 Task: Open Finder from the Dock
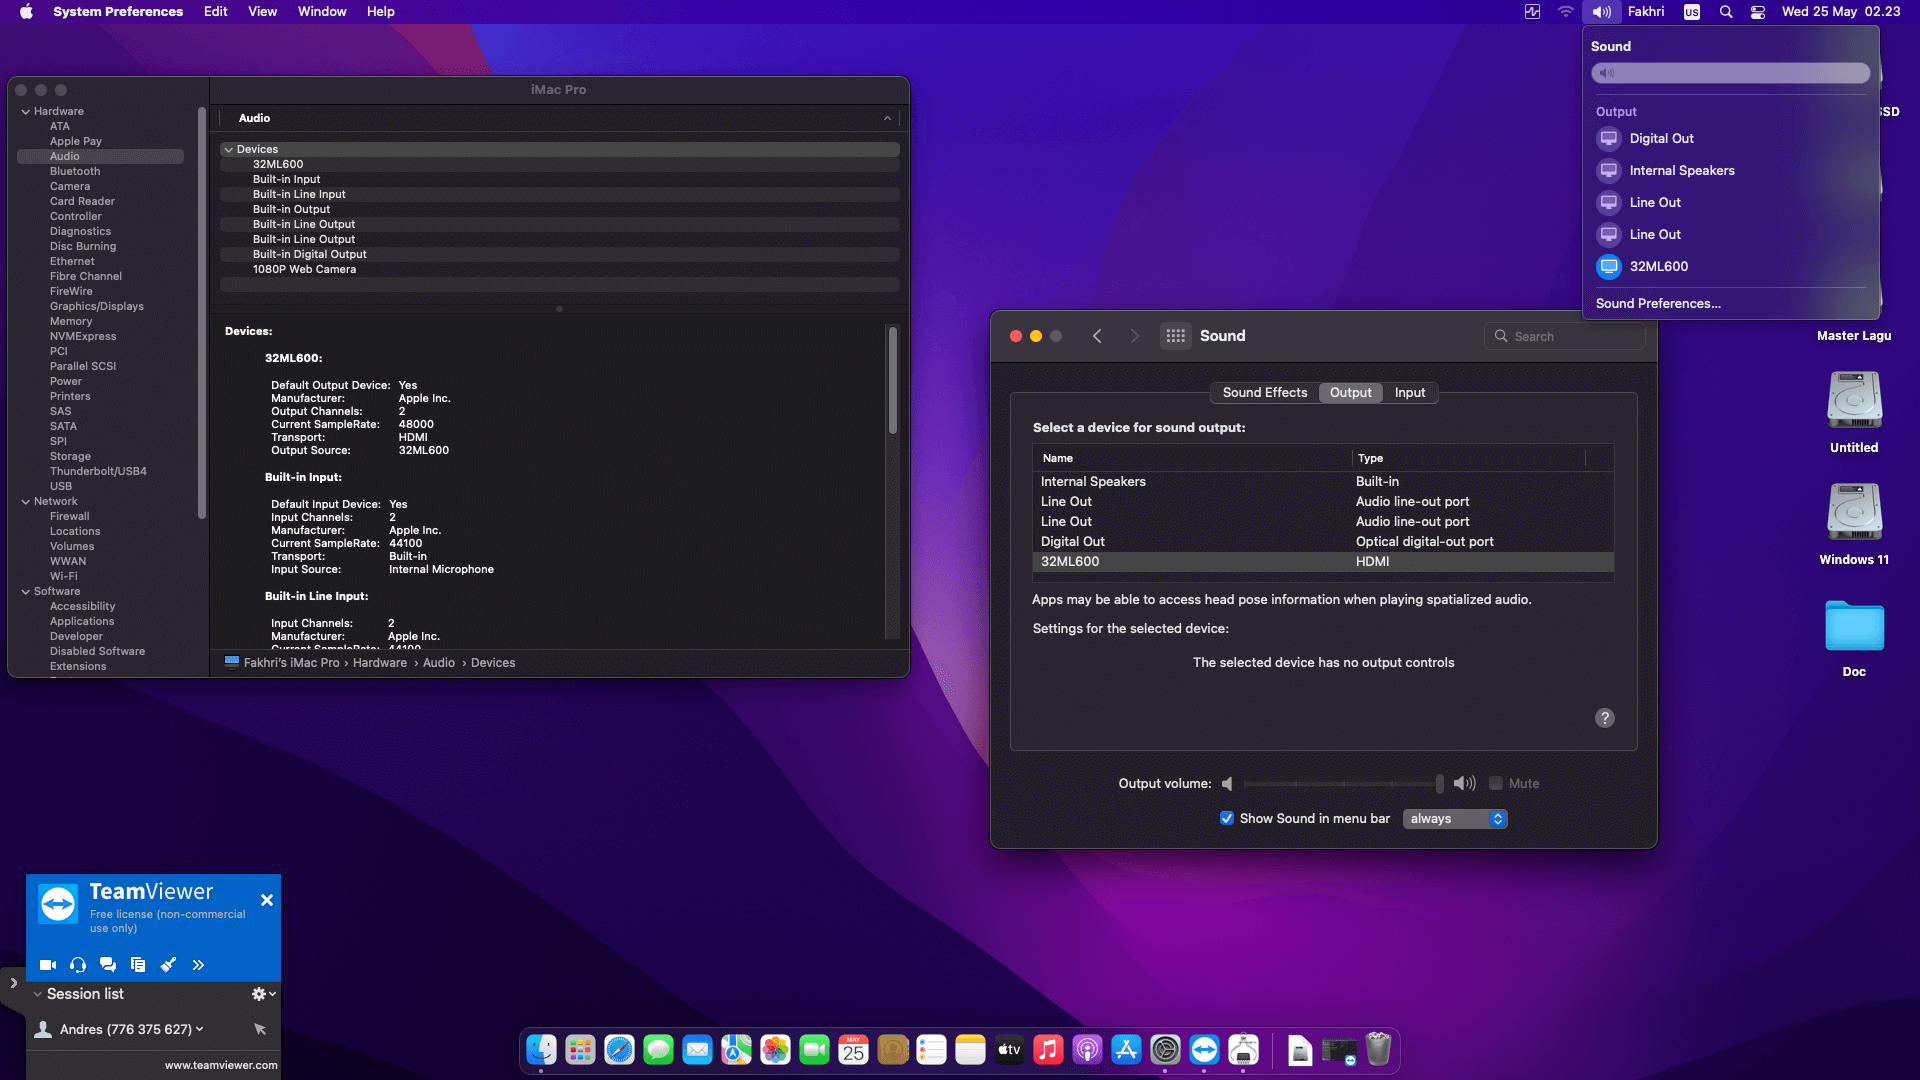pyautogui.click(x=541, y=1050)
